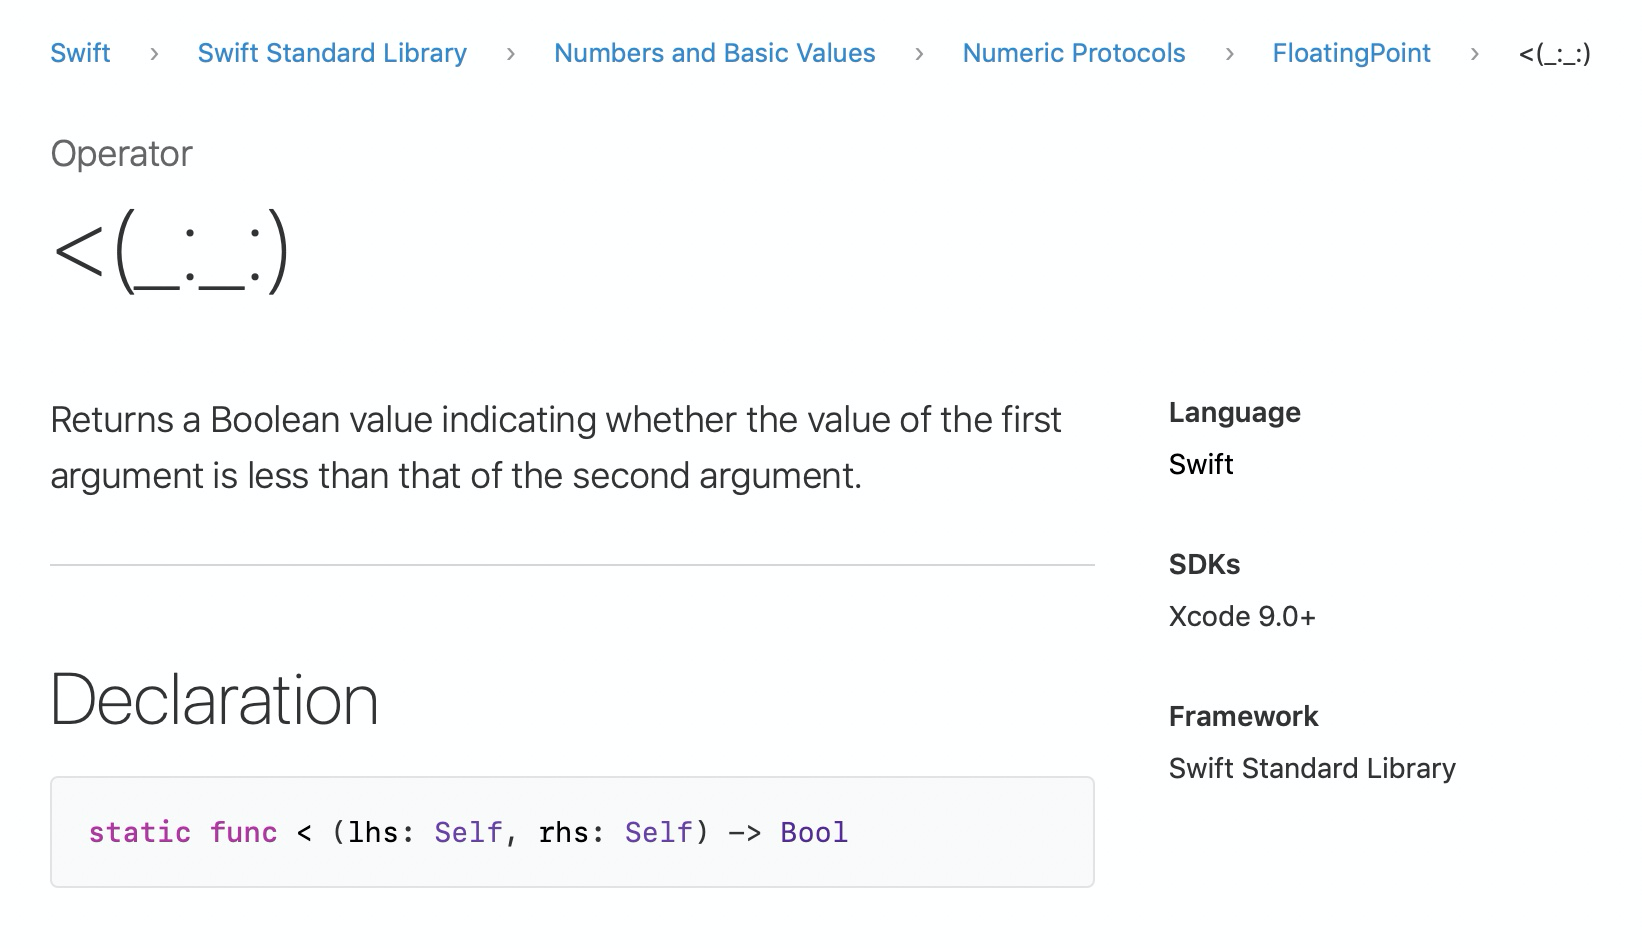Open Numbers and Basic Values breadcrumb
Screen dimensions: 1642x948
[714, 53]
